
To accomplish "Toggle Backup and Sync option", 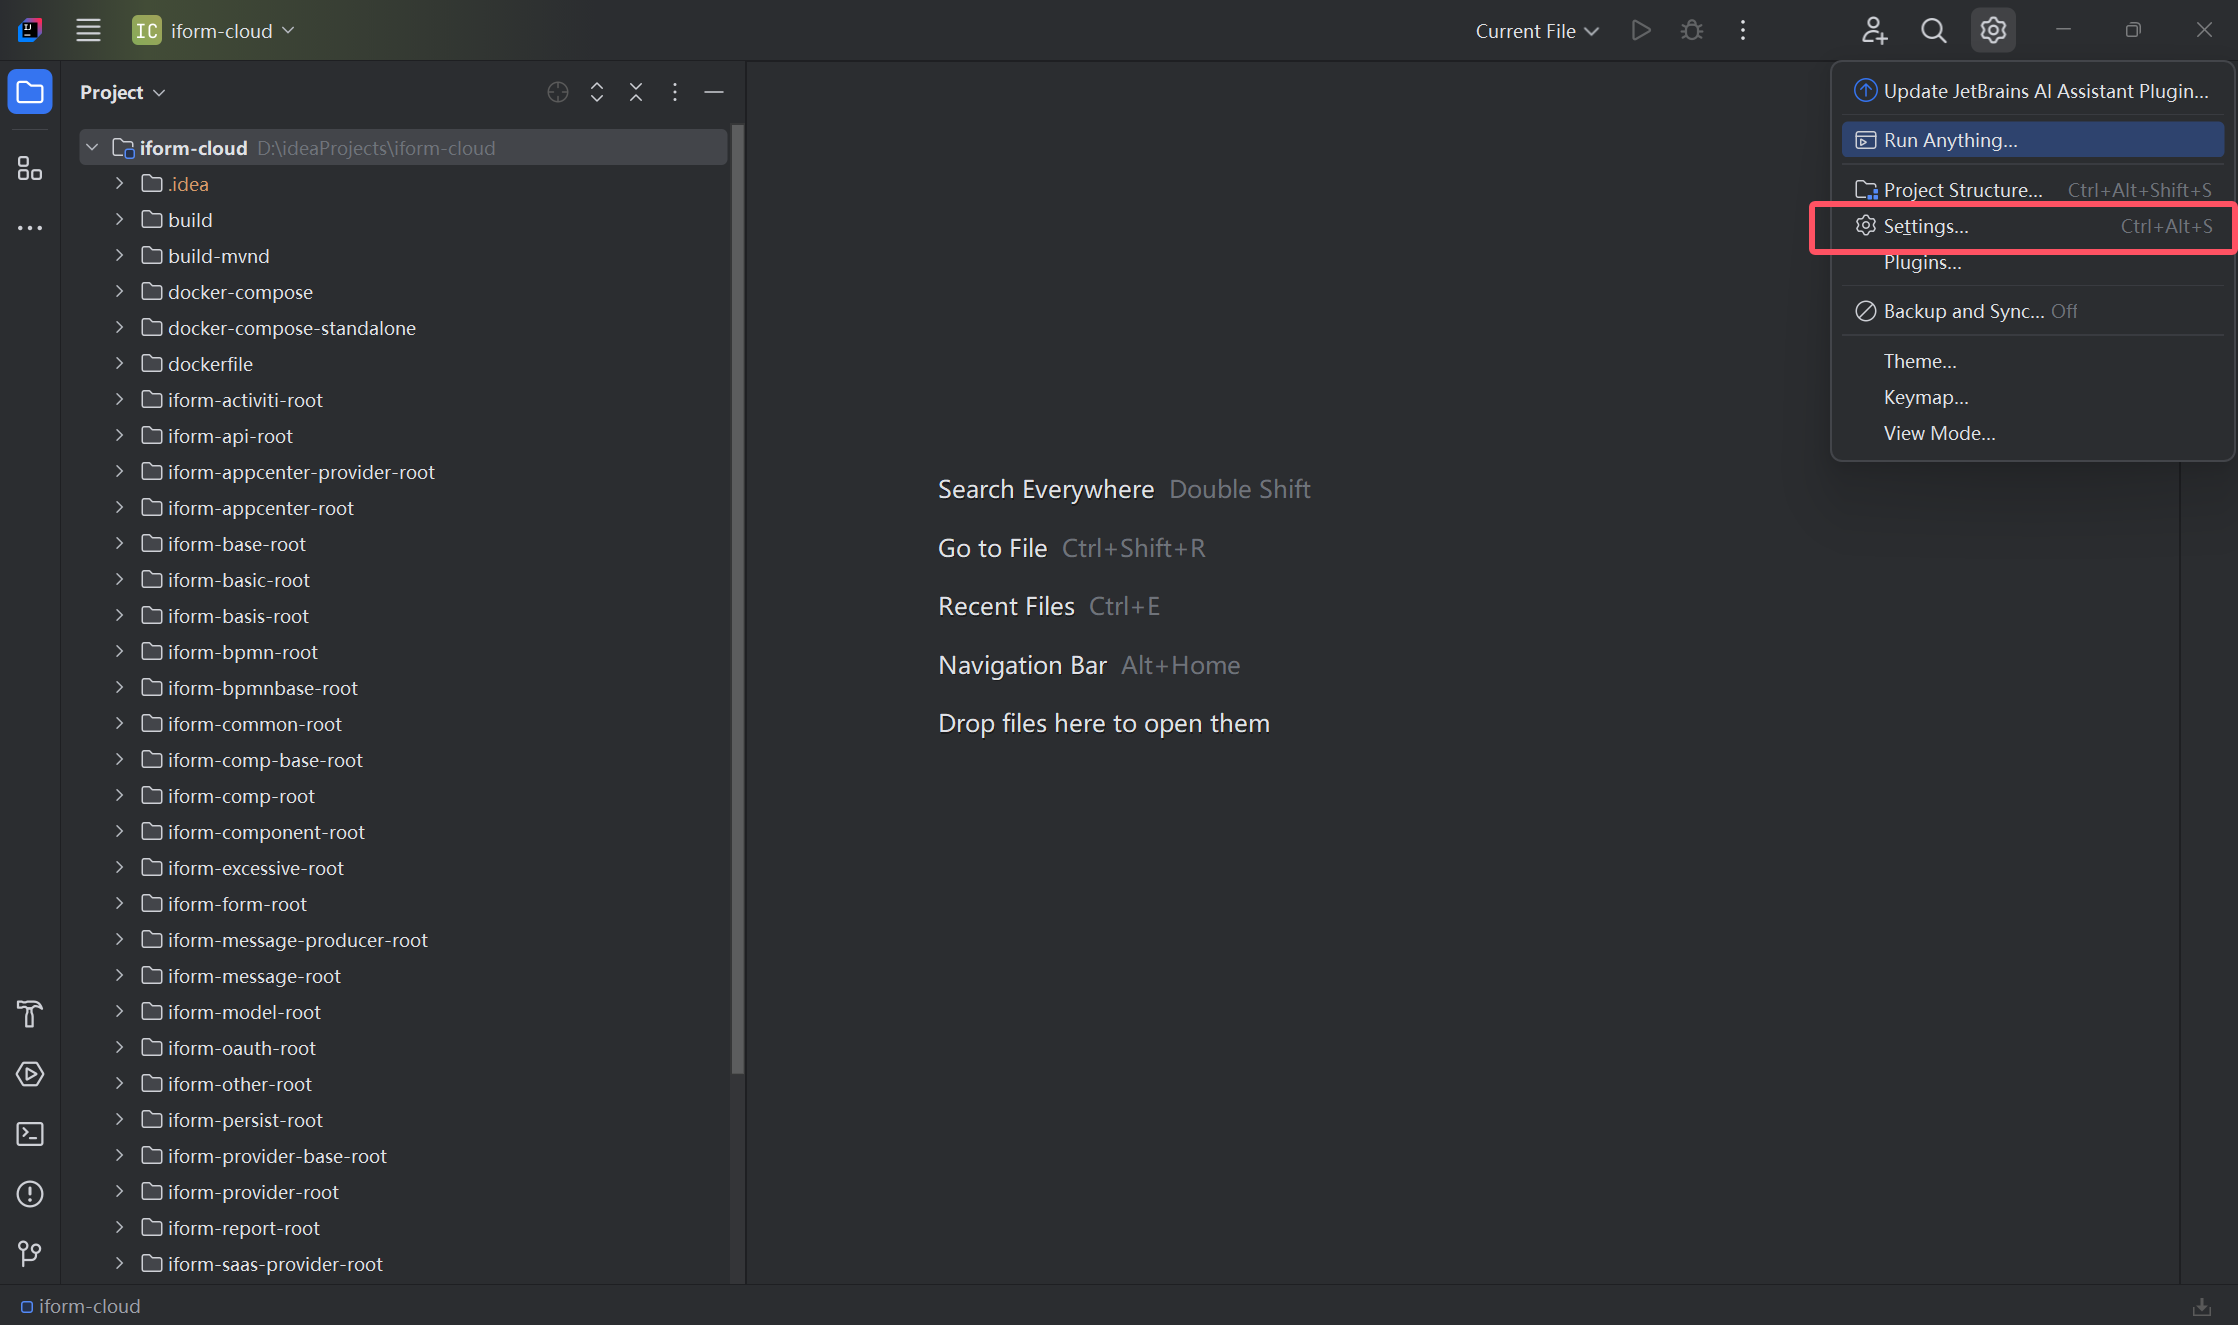I will [1964, 311].
